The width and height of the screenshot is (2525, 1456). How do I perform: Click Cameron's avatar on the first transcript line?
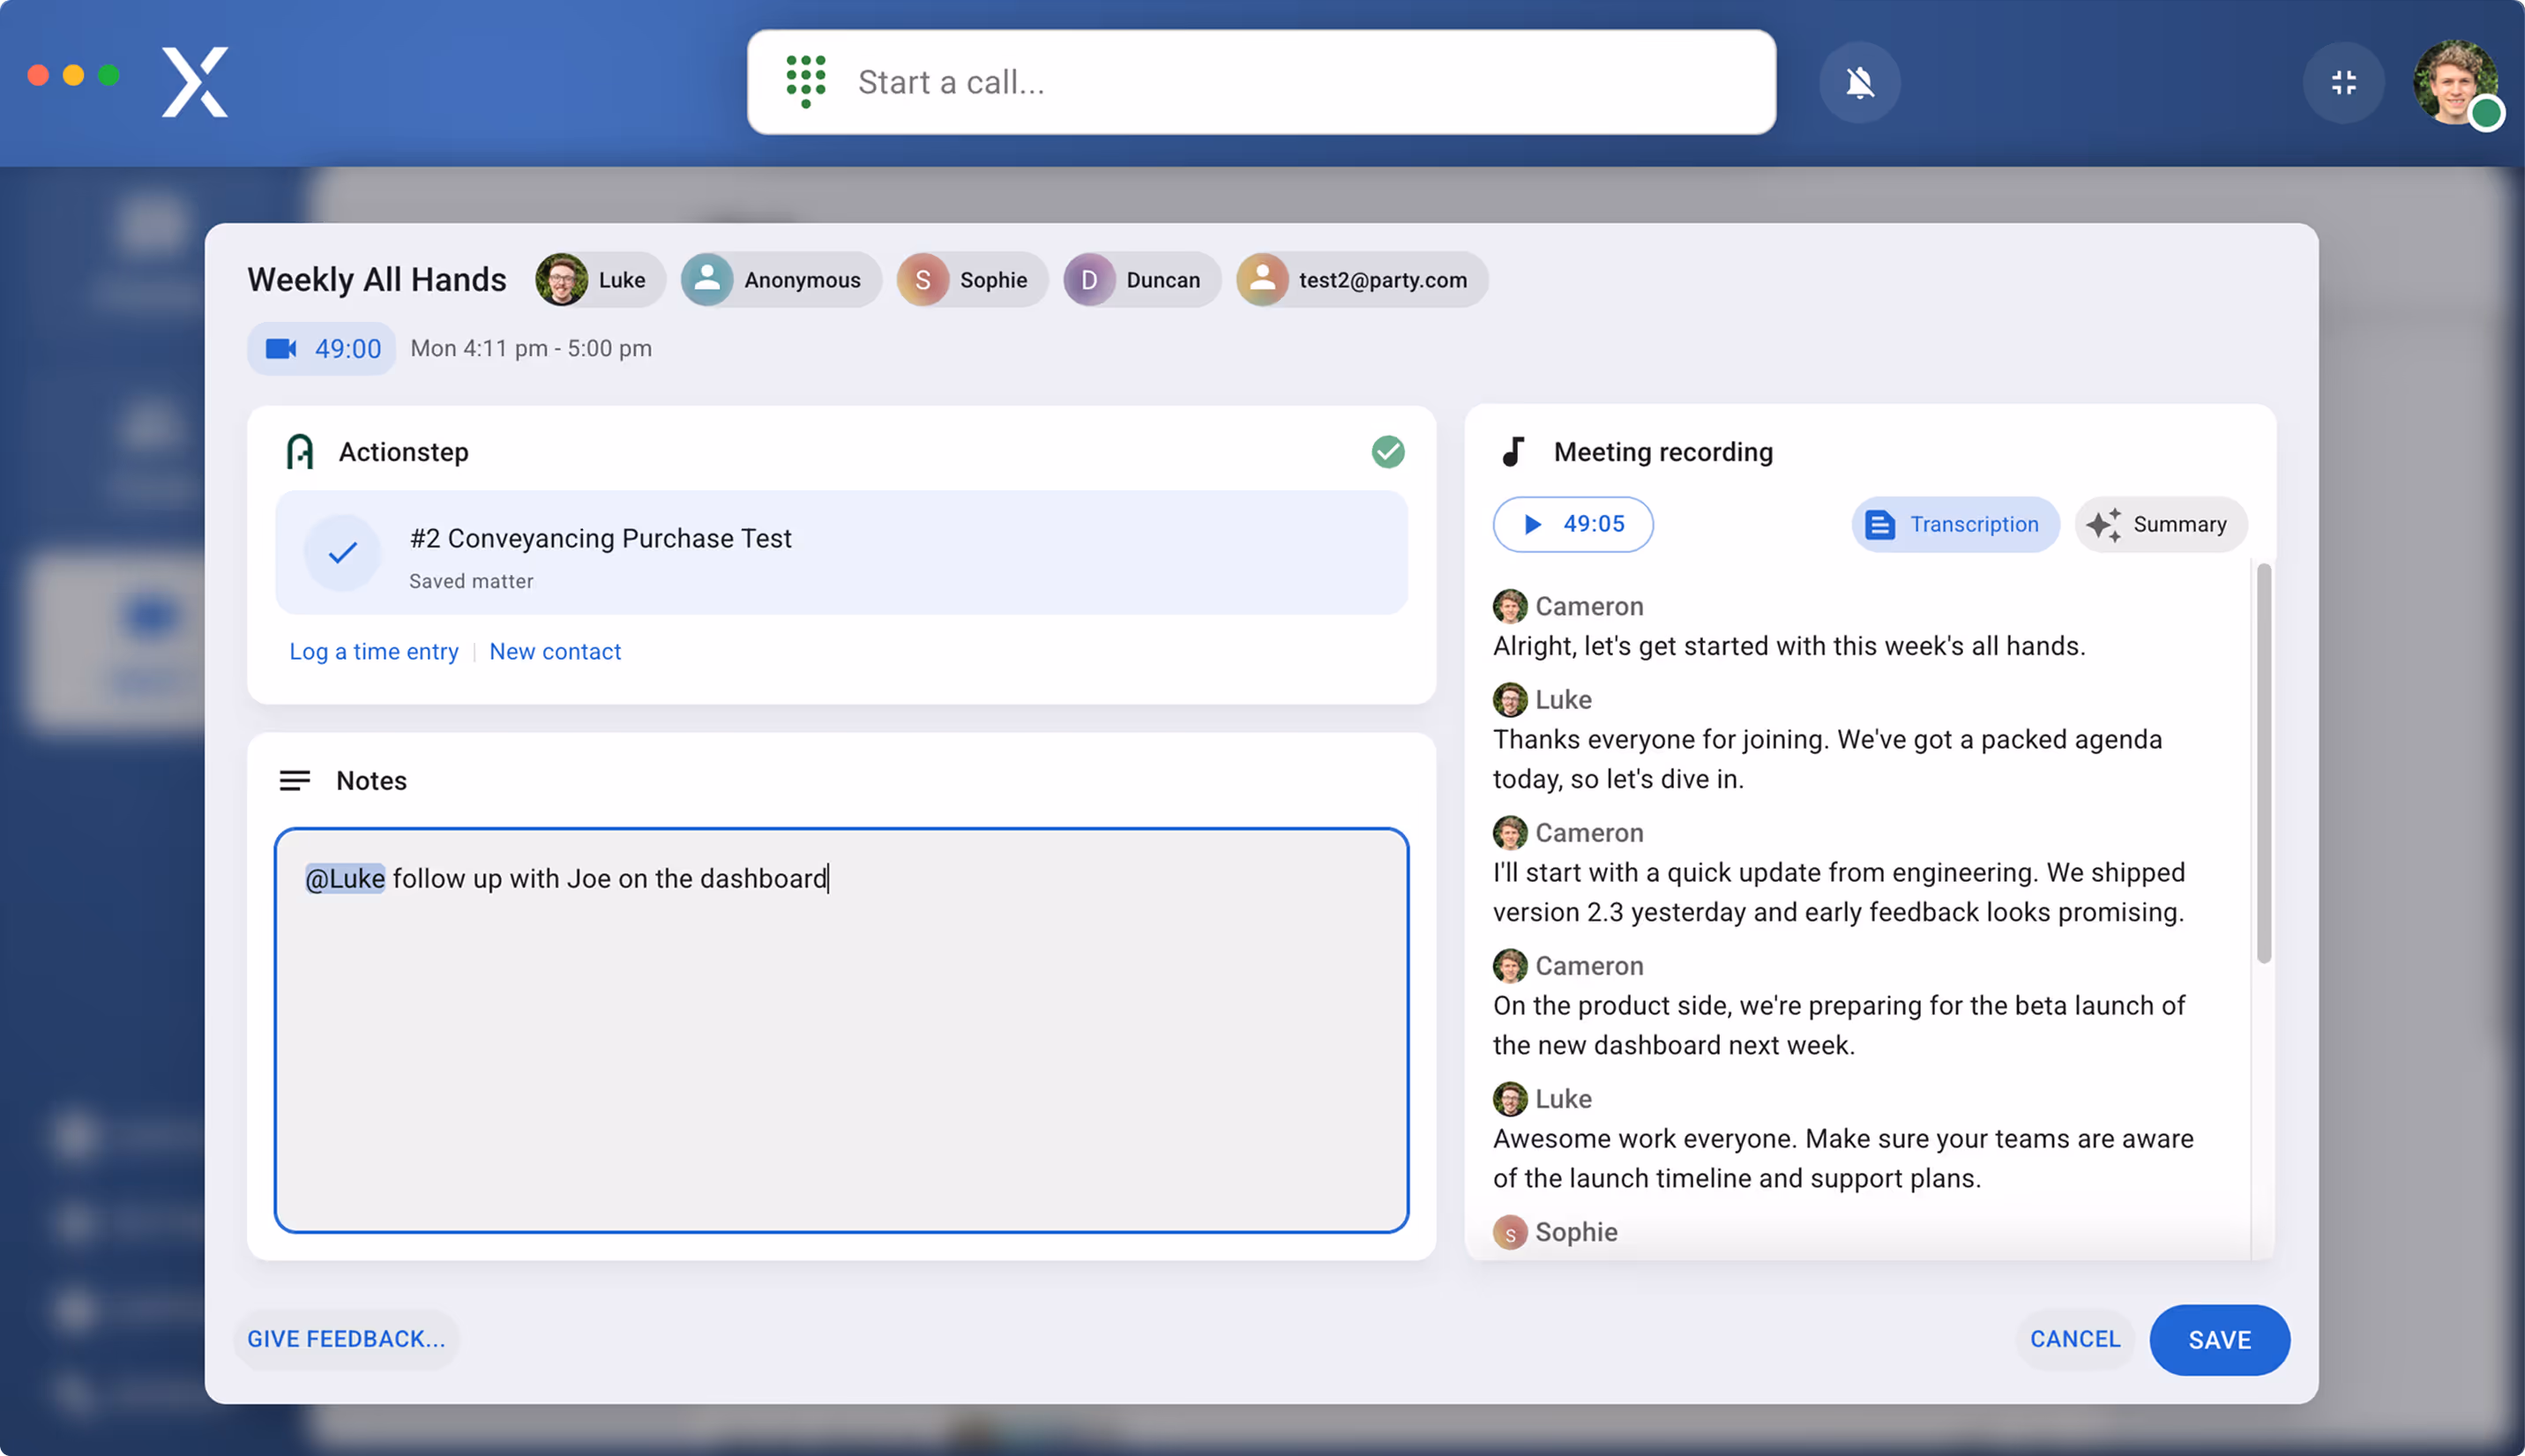1510,606
